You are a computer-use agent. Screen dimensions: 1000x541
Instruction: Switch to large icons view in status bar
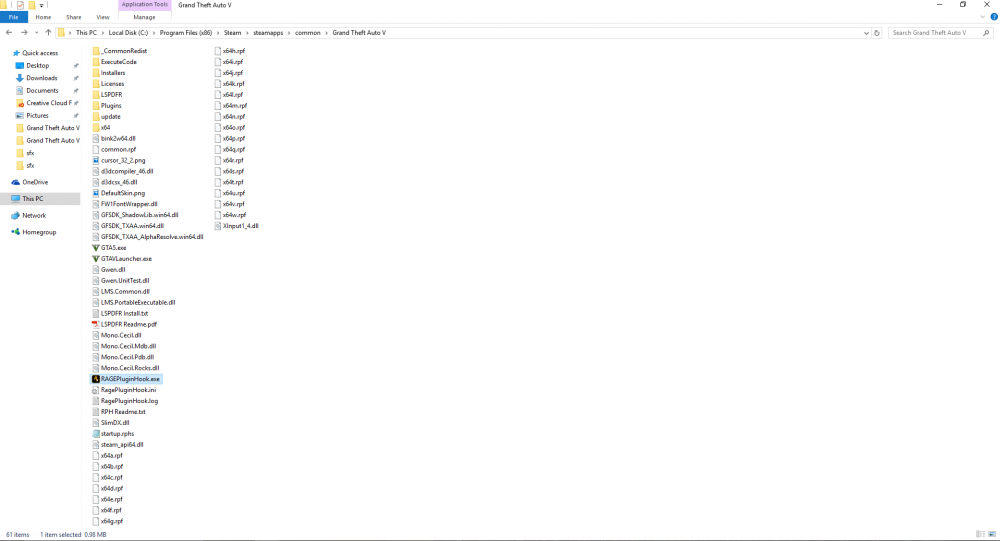(992, 535)
